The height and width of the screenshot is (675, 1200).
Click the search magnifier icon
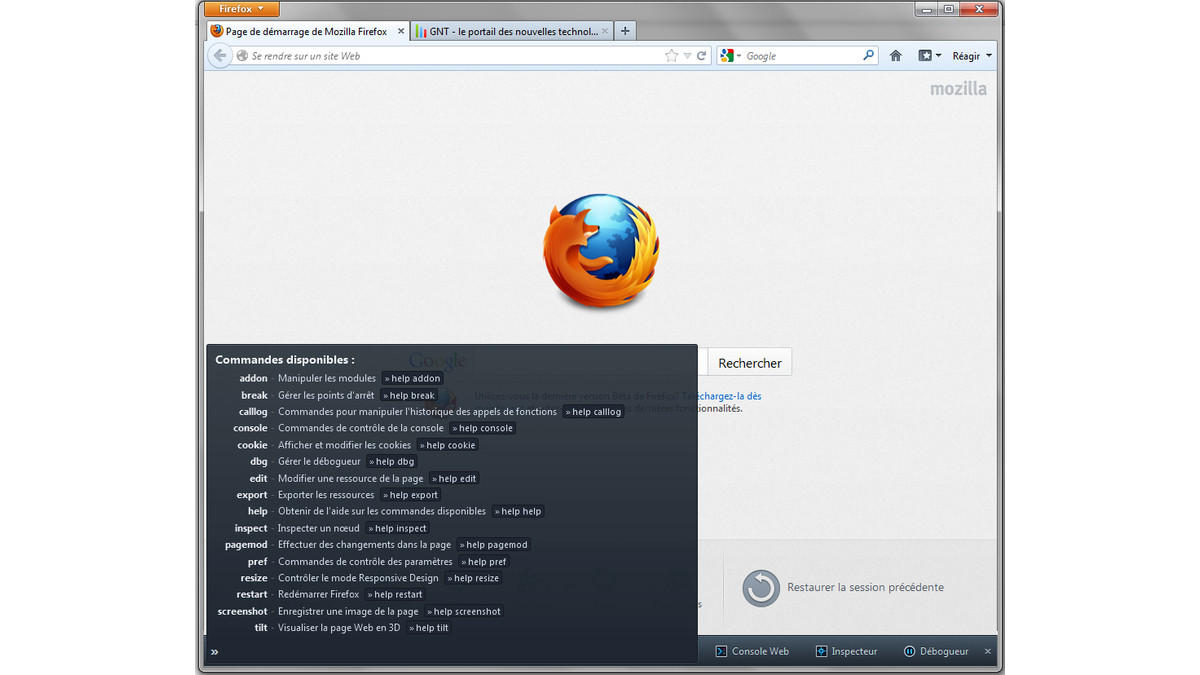pyautogui.click(x=868, y=55)
